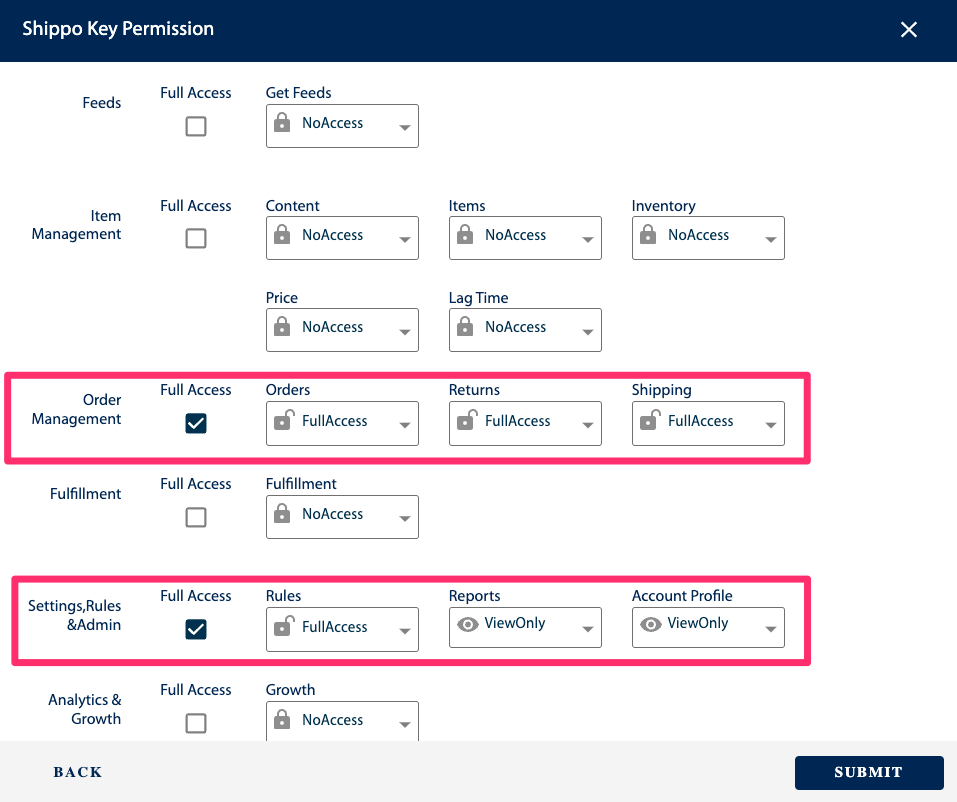
Task: Click the unlocked padlock icon in Rules
Action: click(x=283, y=627)
